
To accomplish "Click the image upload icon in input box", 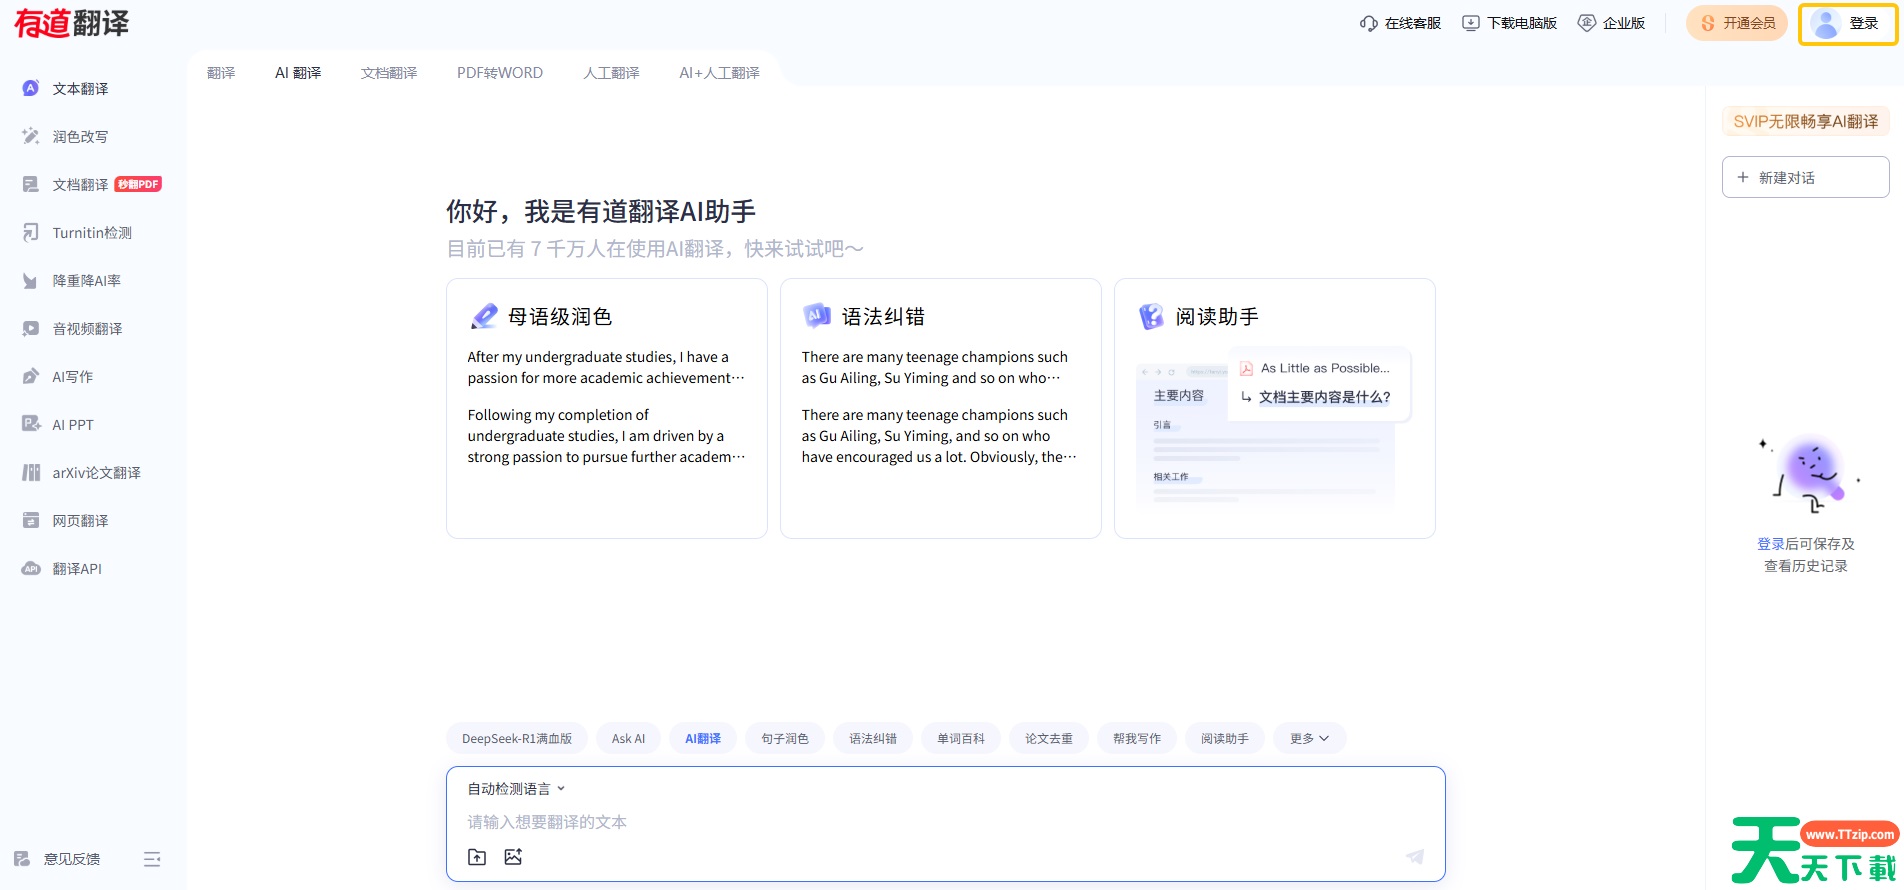I will (x=513, y=857).
